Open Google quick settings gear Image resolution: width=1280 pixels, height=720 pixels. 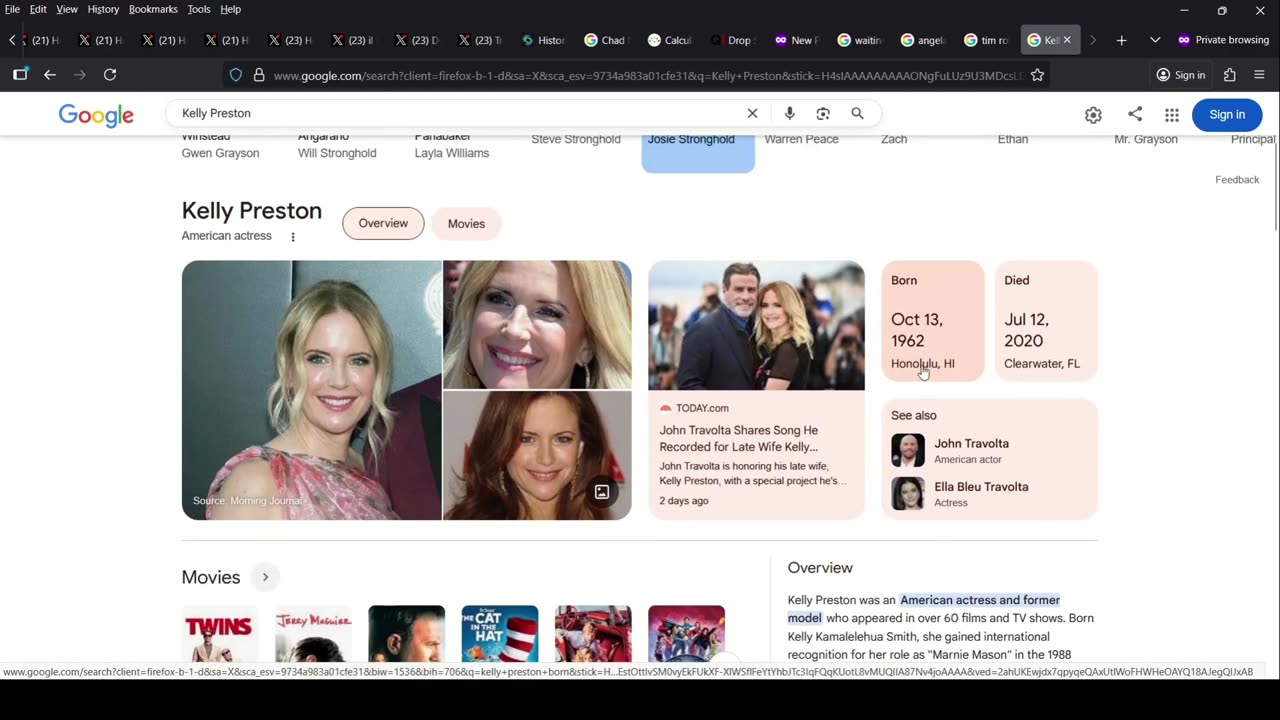point(1093,115)
